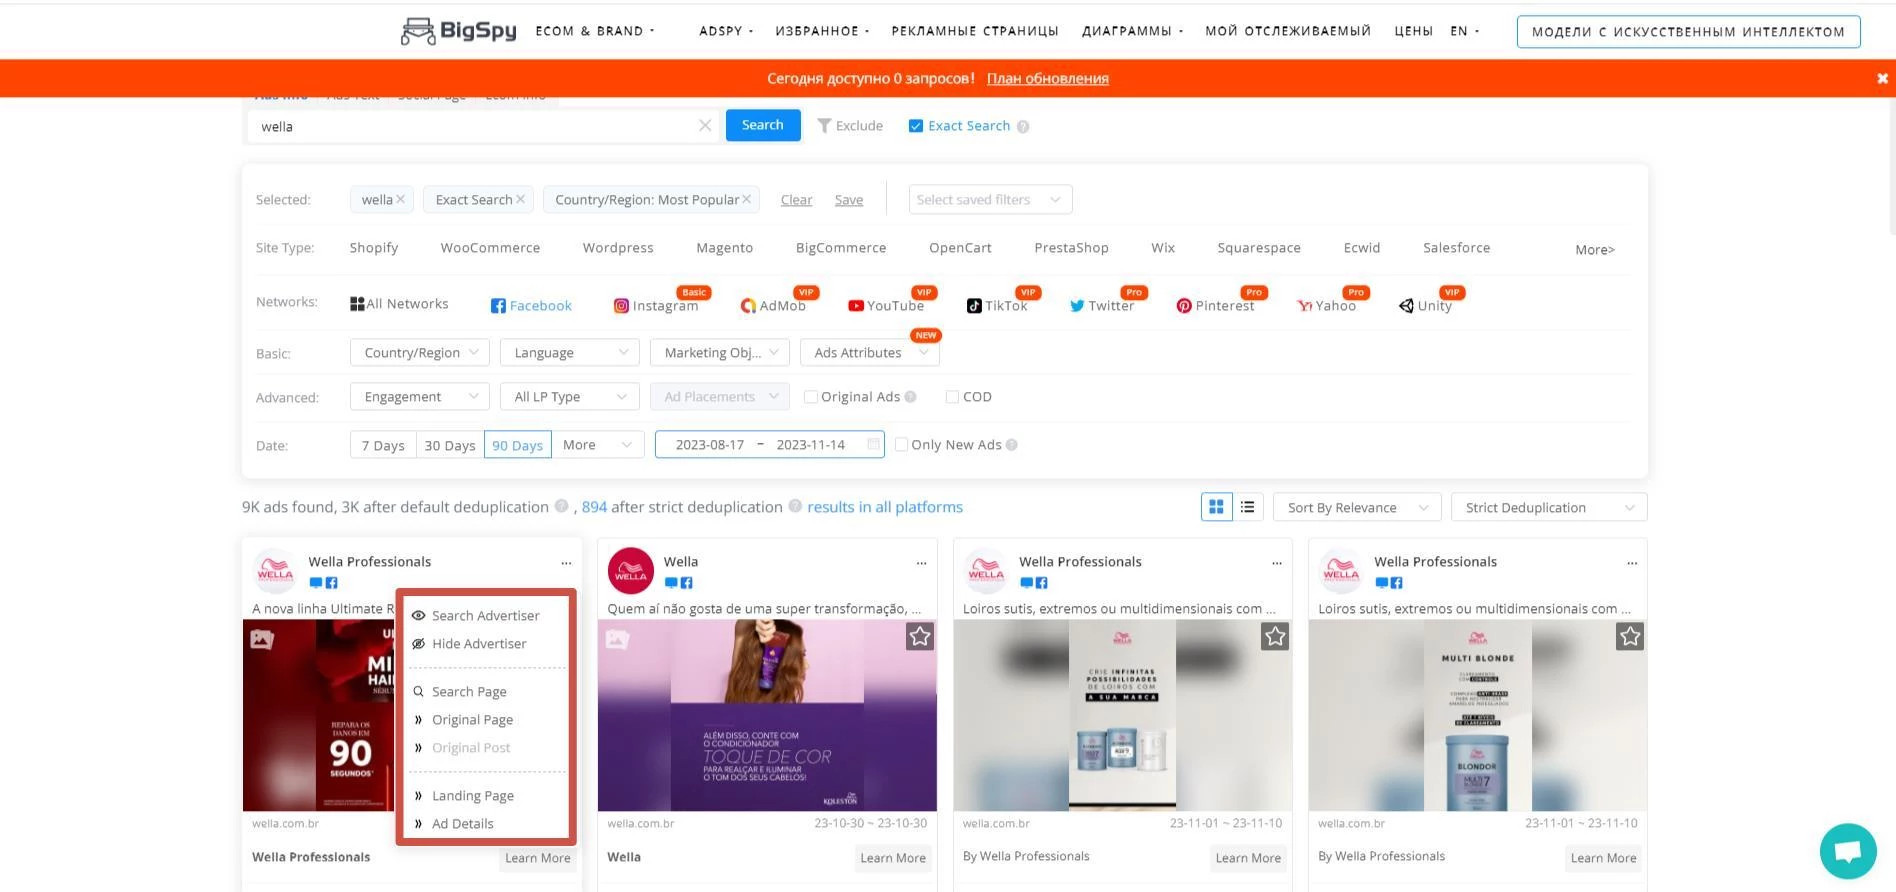The height and width of the screenshot is (892, 1896).
Task: Open Blondor Multi Blonde ad thumbnail
Action: 1477,715
